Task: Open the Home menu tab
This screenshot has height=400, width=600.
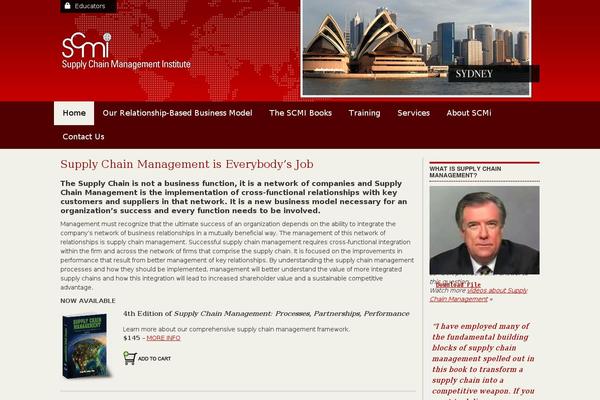Action: pos(74,113)
